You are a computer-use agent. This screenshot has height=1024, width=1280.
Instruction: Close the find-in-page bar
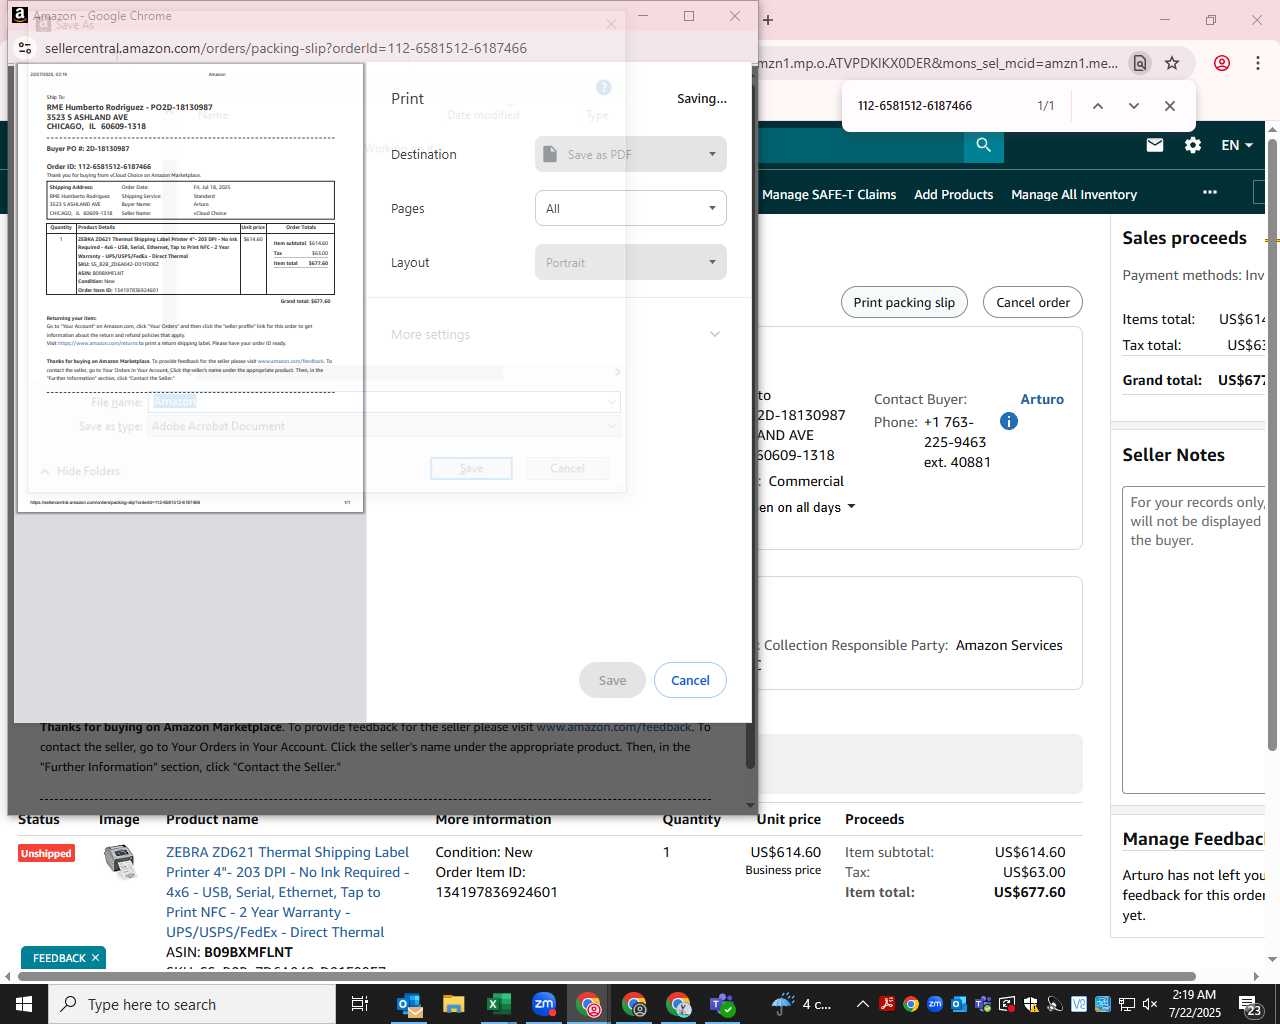tap(1169, 106)
